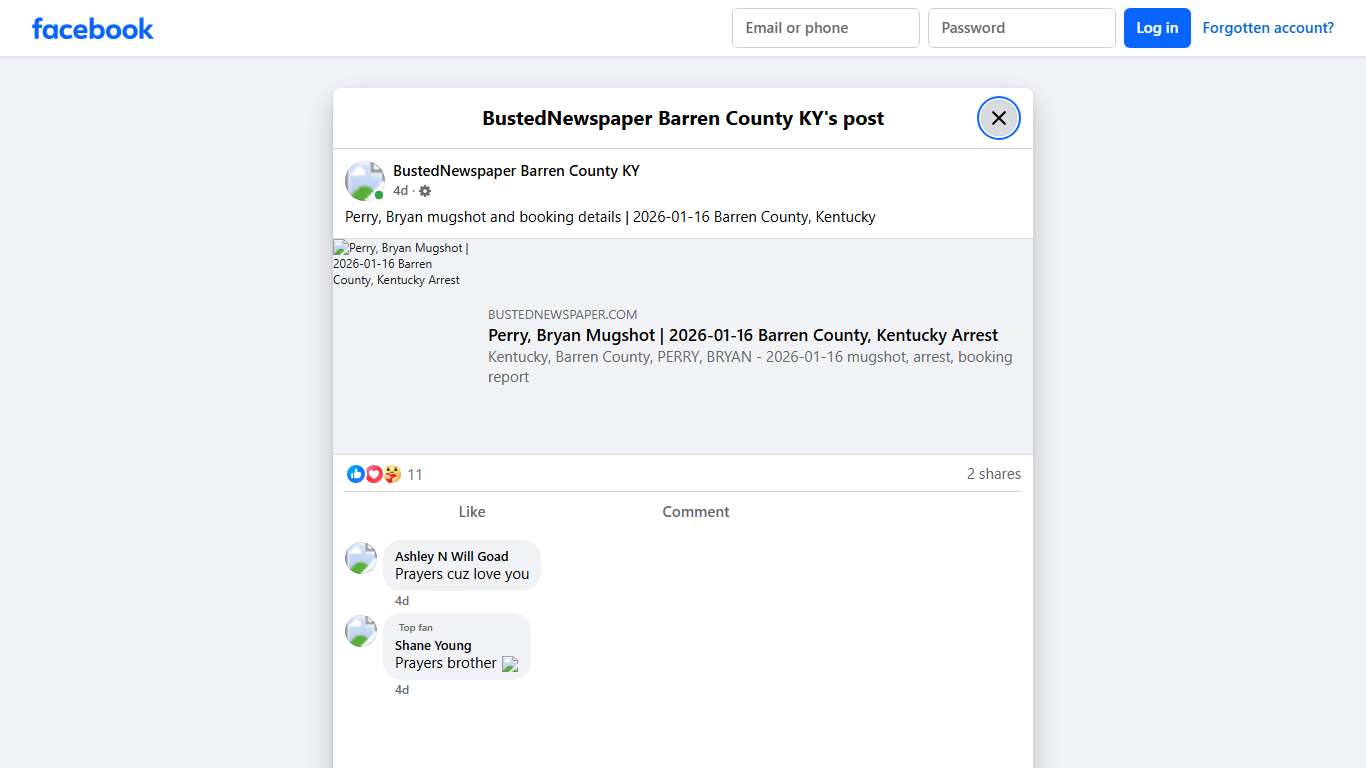This screenshot has width=1366, height=768.
Task: Click the Facebook logo
Action: click(x=93, y=28)
